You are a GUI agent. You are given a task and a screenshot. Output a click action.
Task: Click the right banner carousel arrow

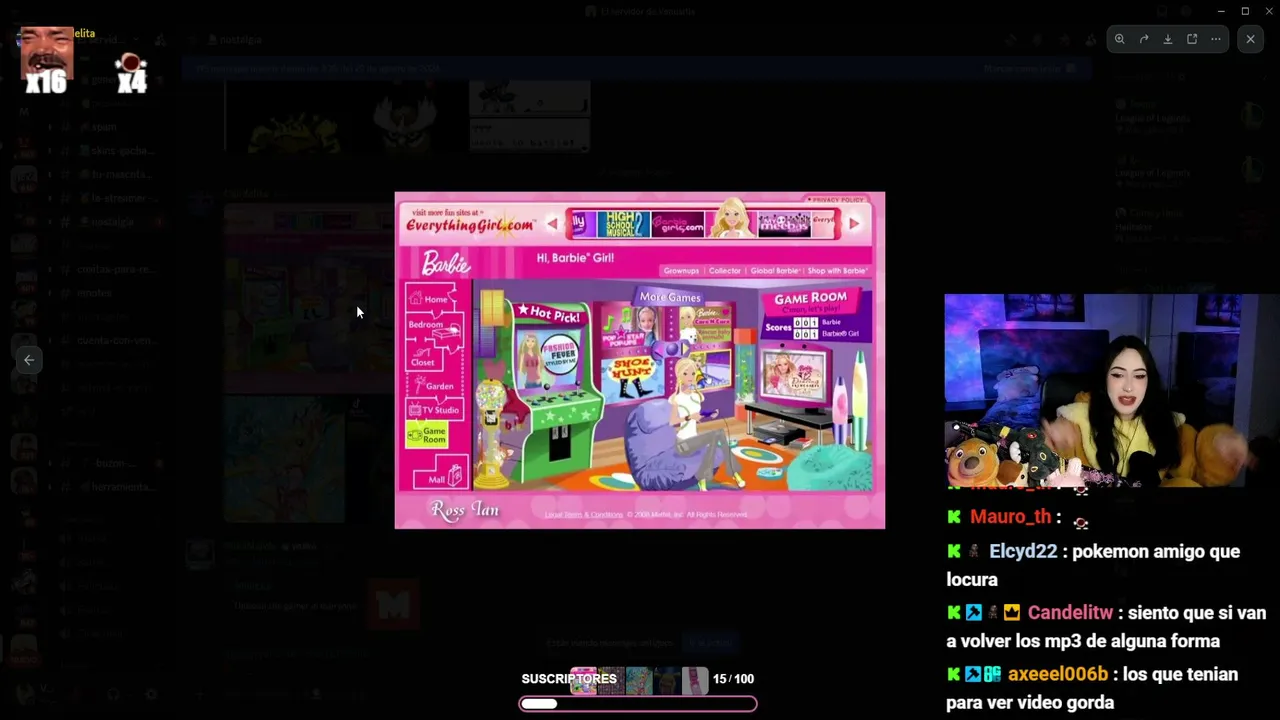(853, 224)
